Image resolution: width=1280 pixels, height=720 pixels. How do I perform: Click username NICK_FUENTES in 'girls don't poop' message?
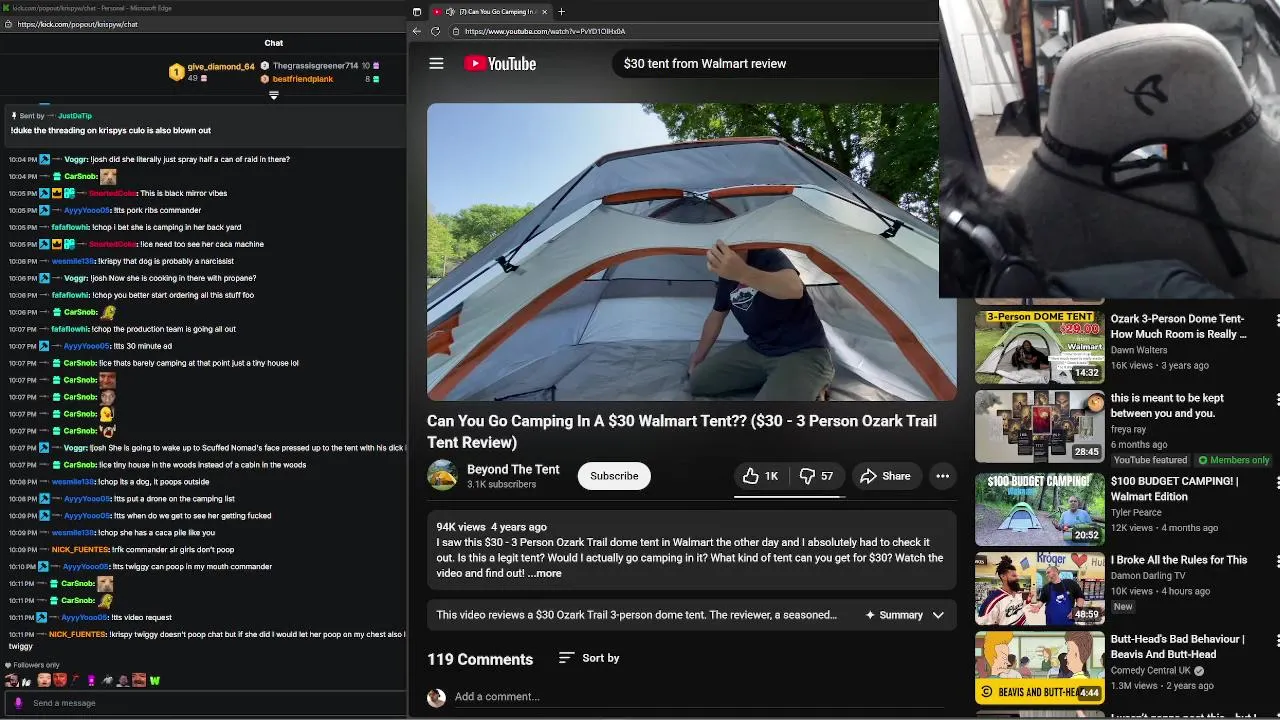click(x=78, y=549)
